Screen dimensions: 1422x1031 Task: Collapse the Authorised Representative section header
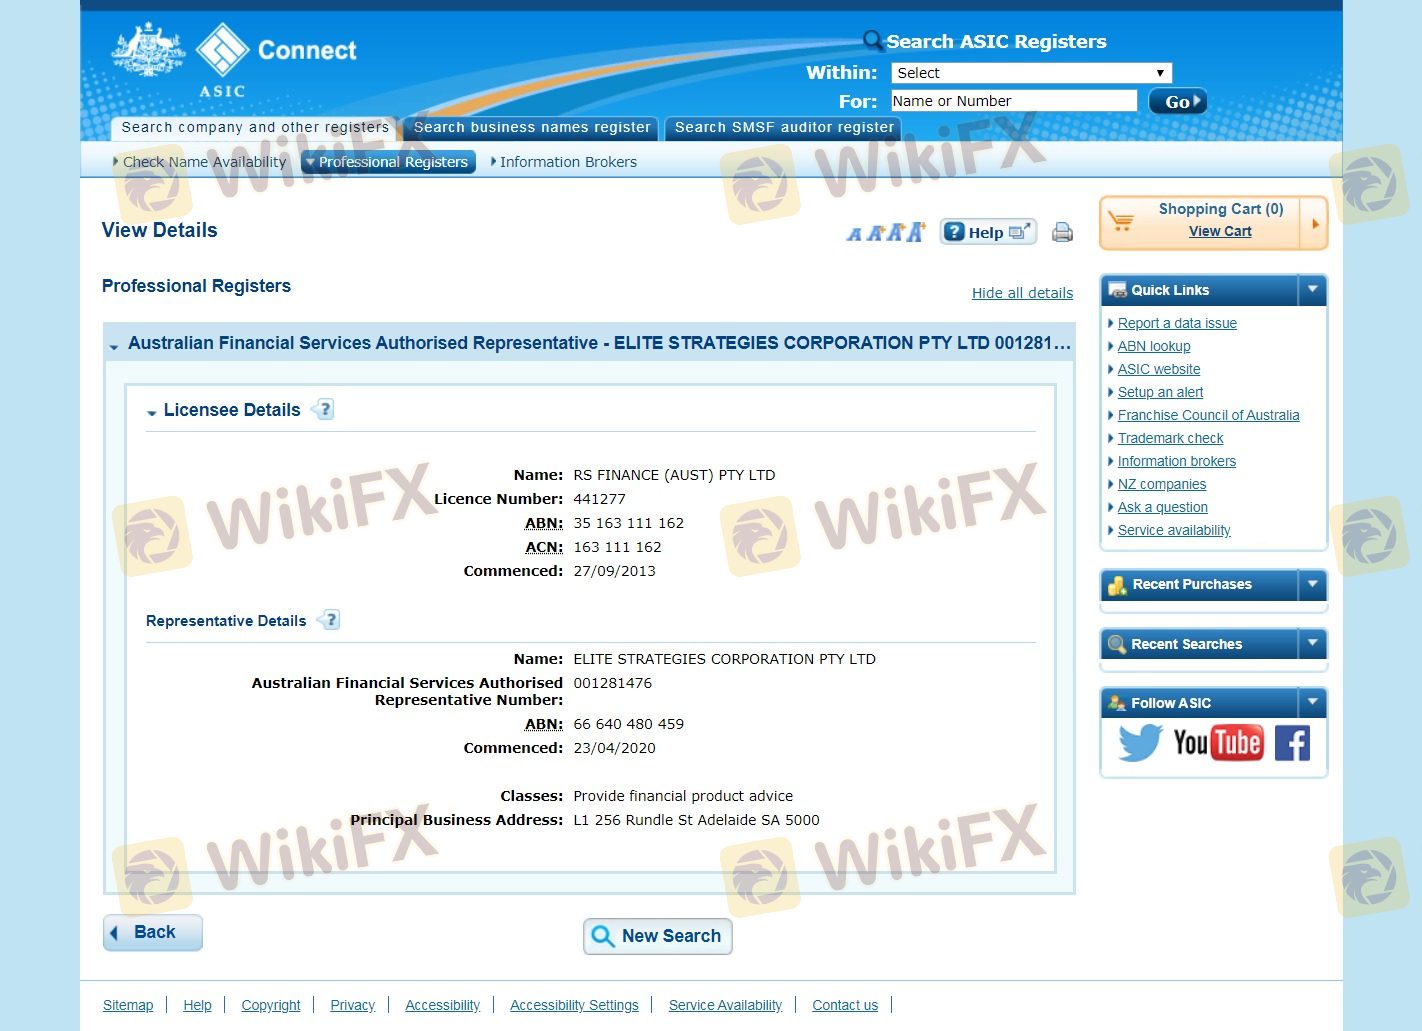pyautogui.click(x=114, y=346)
